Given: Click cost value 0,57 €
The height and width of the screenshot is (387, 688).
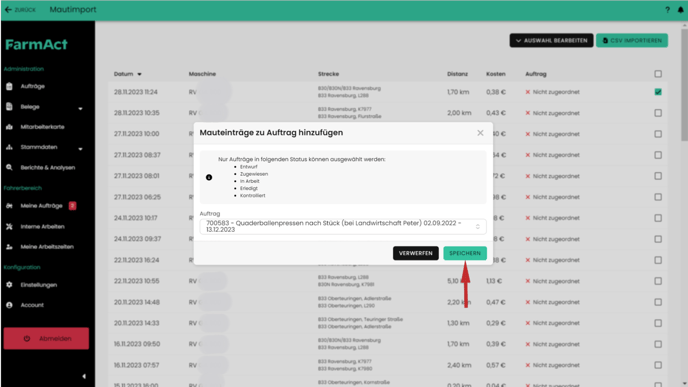Looking at the screenshot, I should click(496, 365).
